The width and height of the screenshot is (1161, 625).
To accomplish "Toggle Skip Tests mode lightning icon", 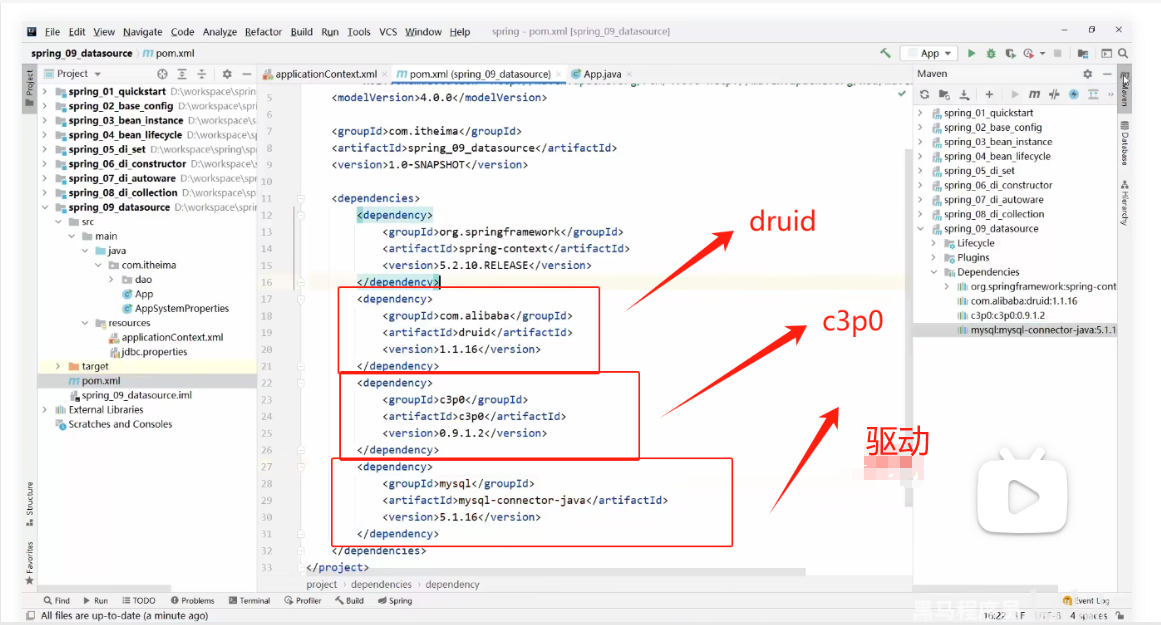I will pyautogui.click(x=1074, y=94).
